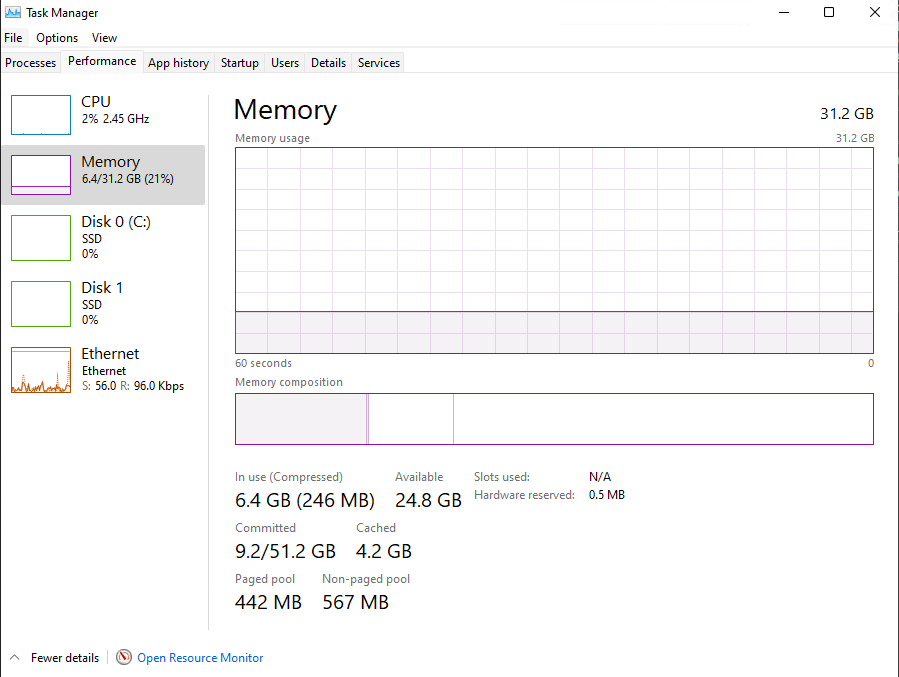Switch to the Services tab
899x677 pixels.
pos(379,63)
